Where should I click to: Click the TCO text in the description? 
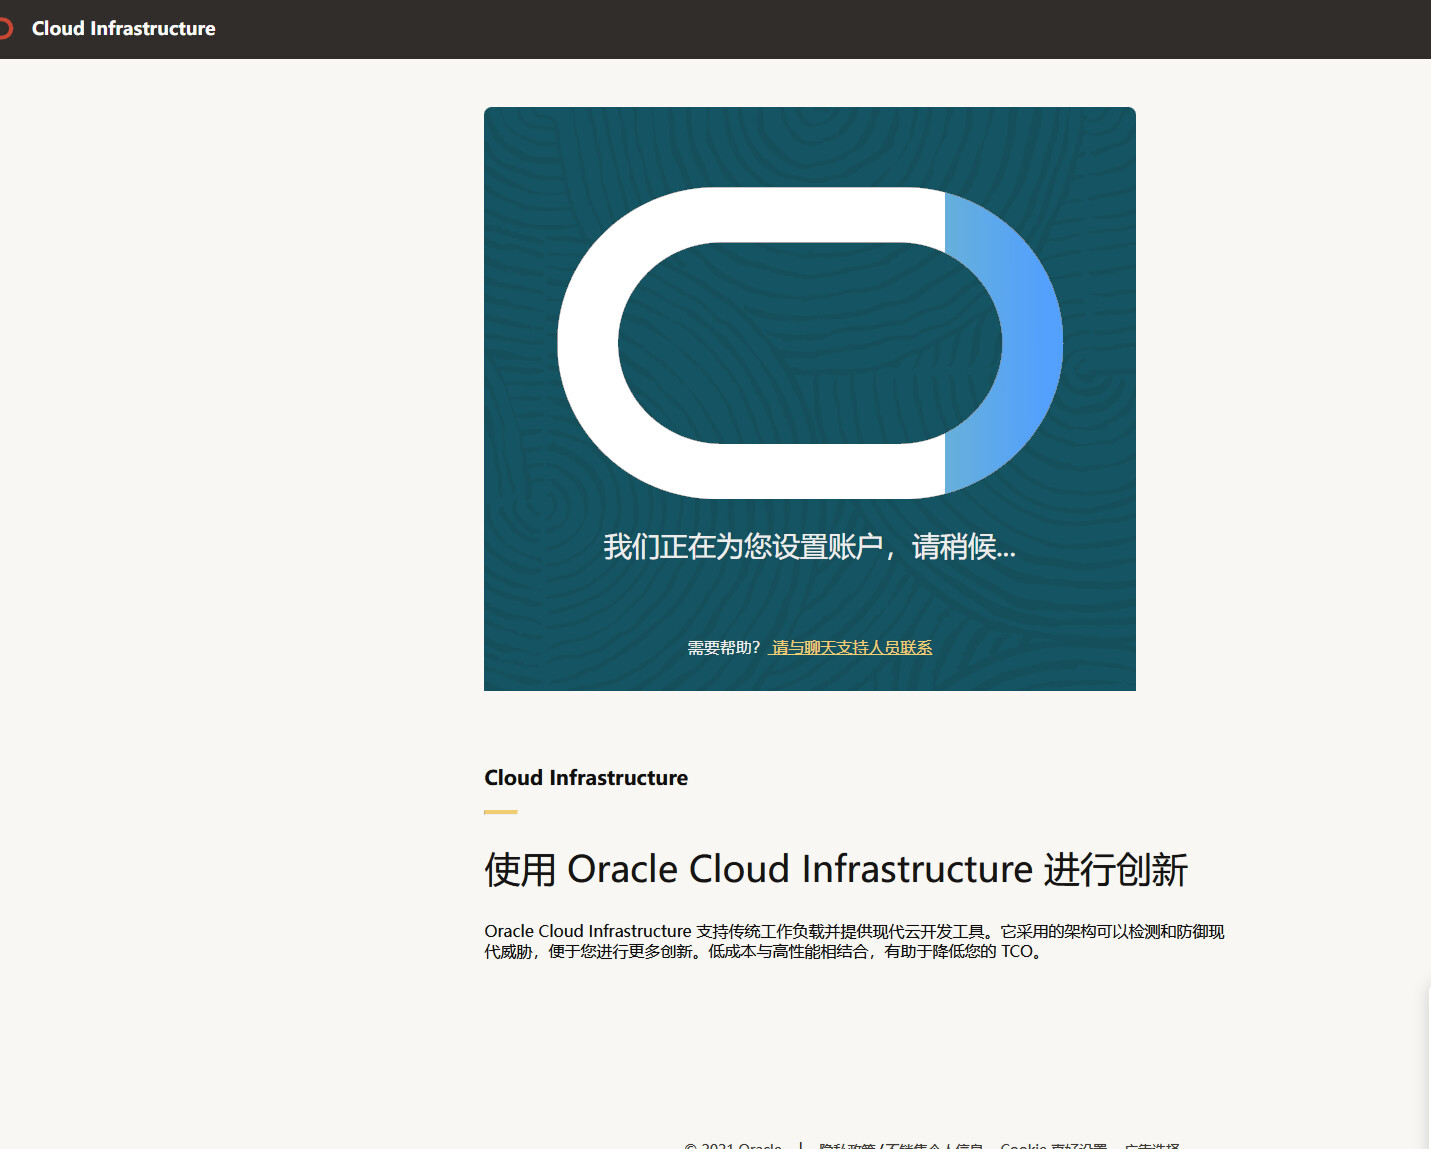(1017, 951)
